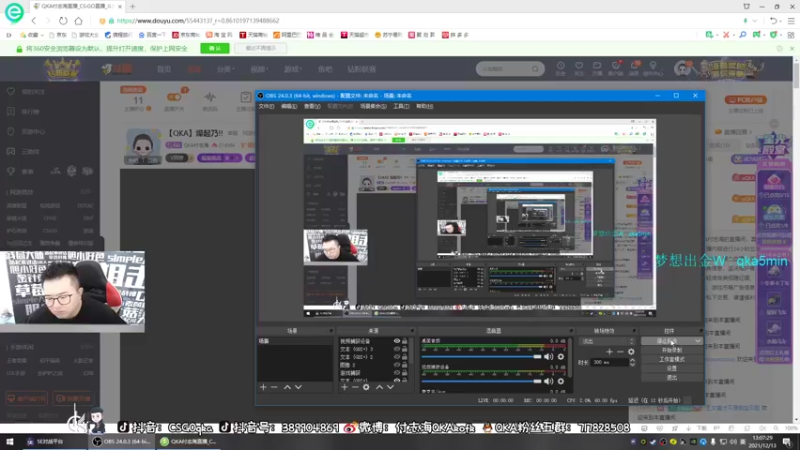
Task: Open the OBS 编辑 menu
Action: [289, 106]
